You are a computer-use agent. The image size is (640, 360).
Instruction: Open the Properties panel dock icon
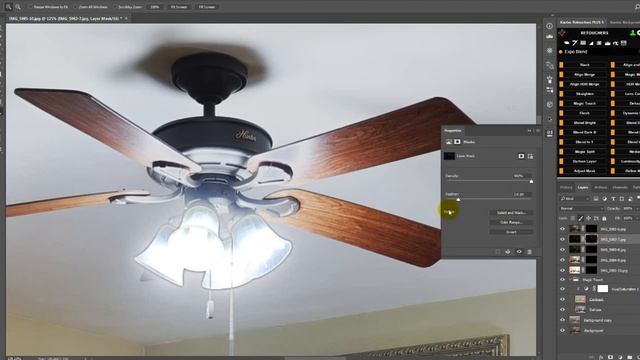coord(549,133)
